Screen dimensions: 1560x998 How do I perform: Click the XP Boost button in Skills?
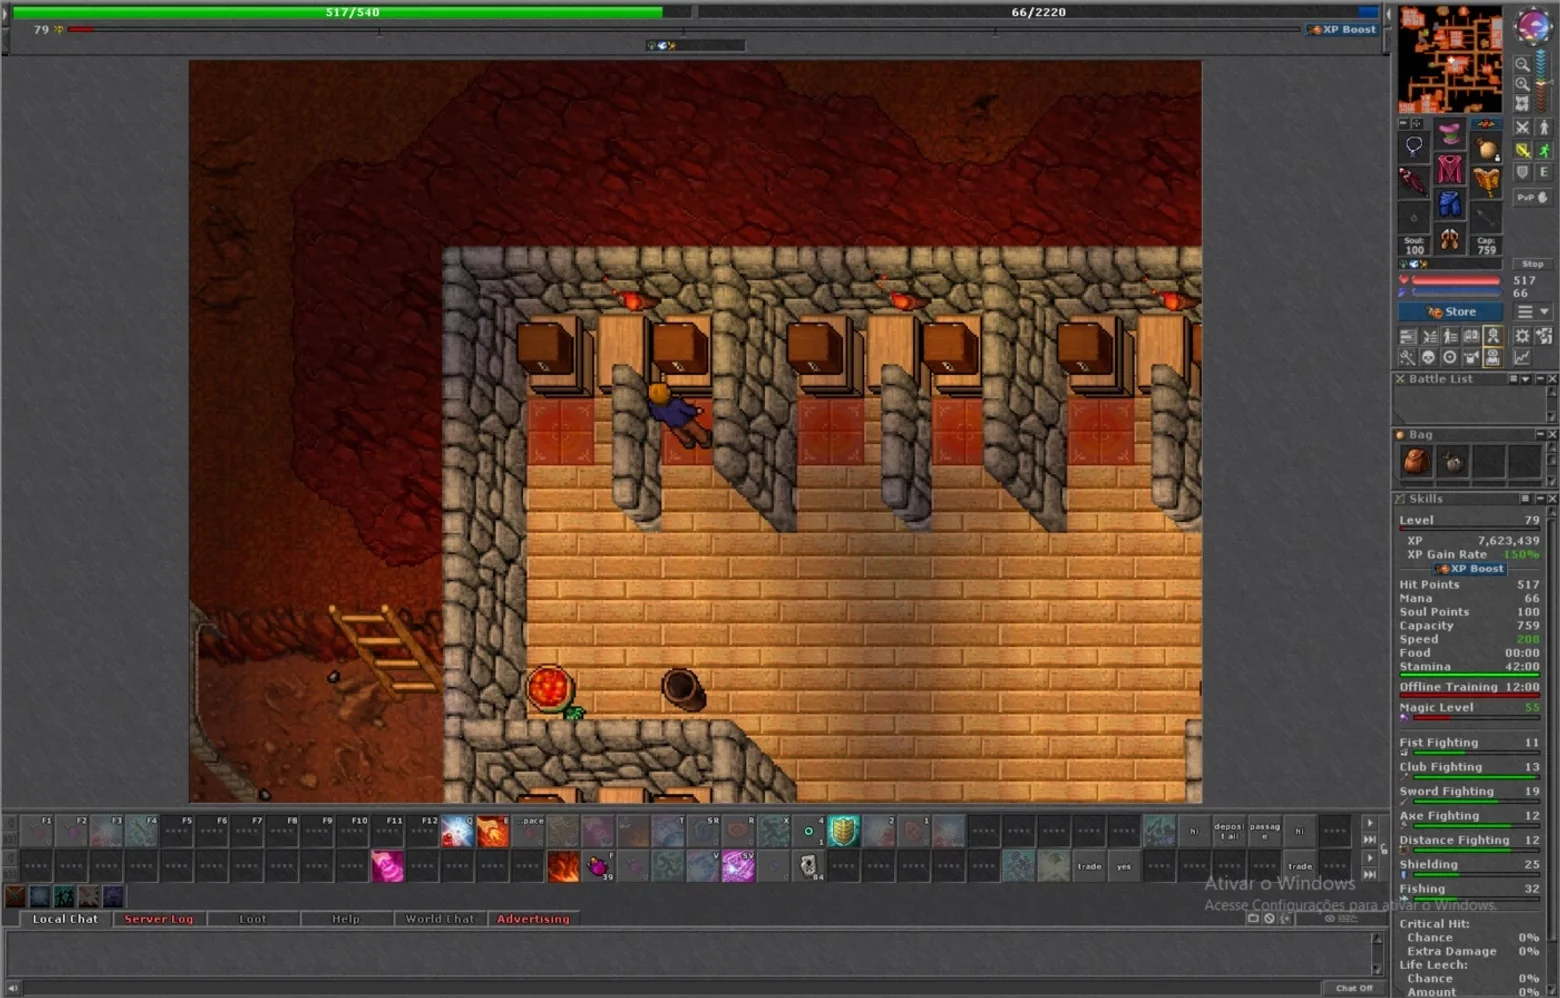[x=1469, y=569]
